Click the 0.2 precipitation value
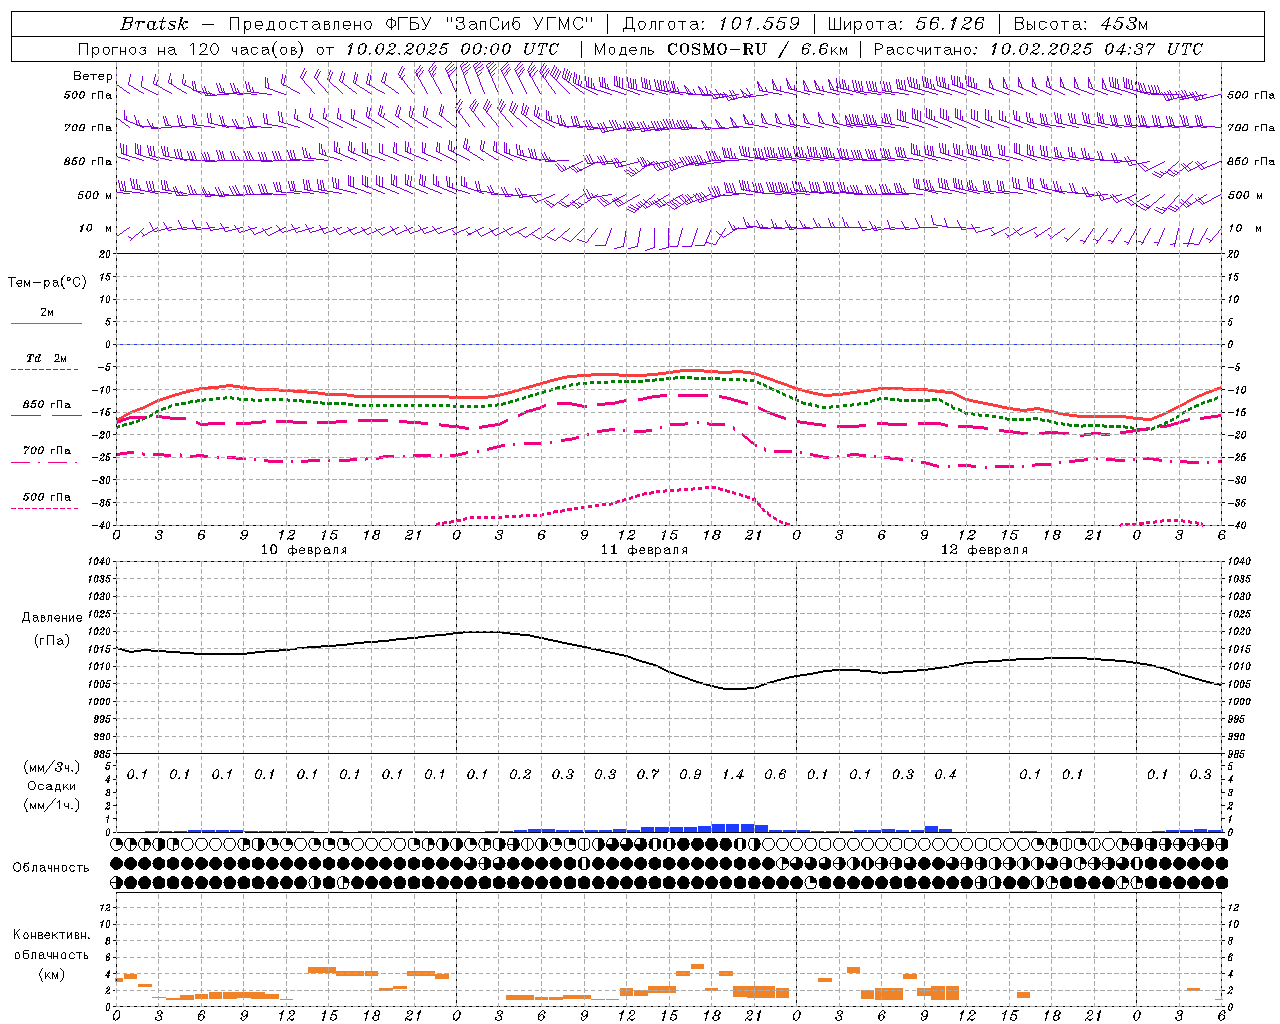 520,774
